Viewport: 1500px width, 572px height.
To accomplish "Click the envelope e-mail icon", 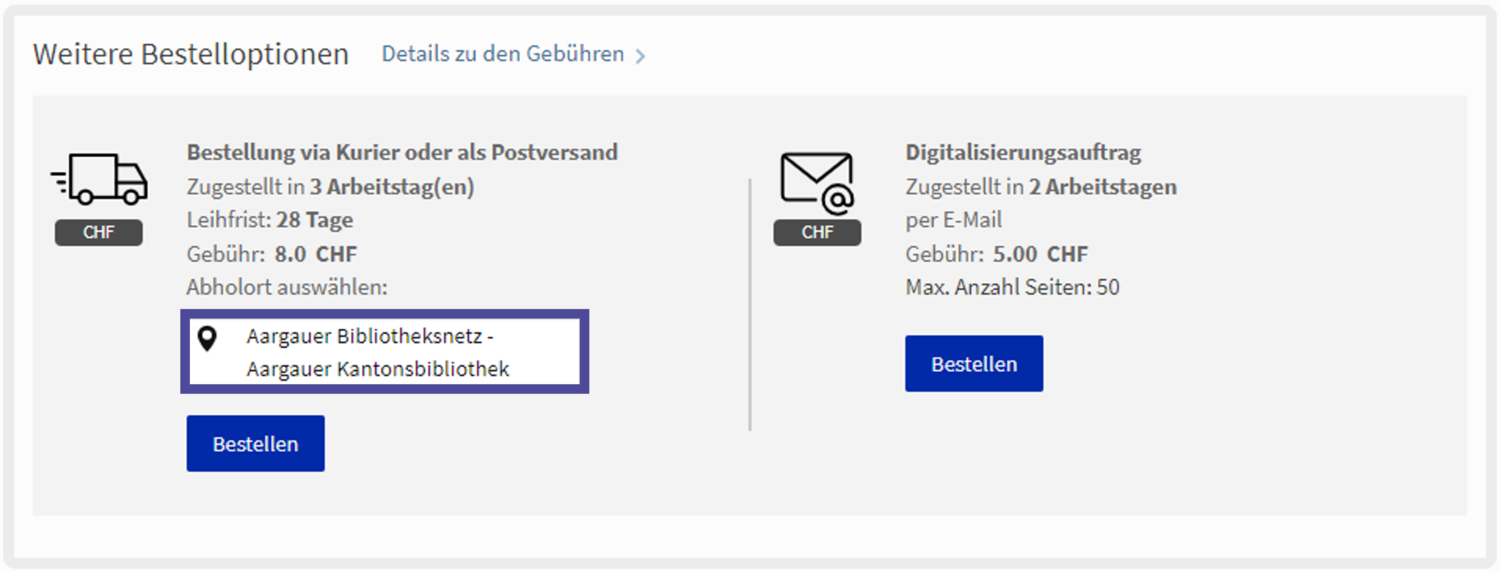I will tap(817, 183).
